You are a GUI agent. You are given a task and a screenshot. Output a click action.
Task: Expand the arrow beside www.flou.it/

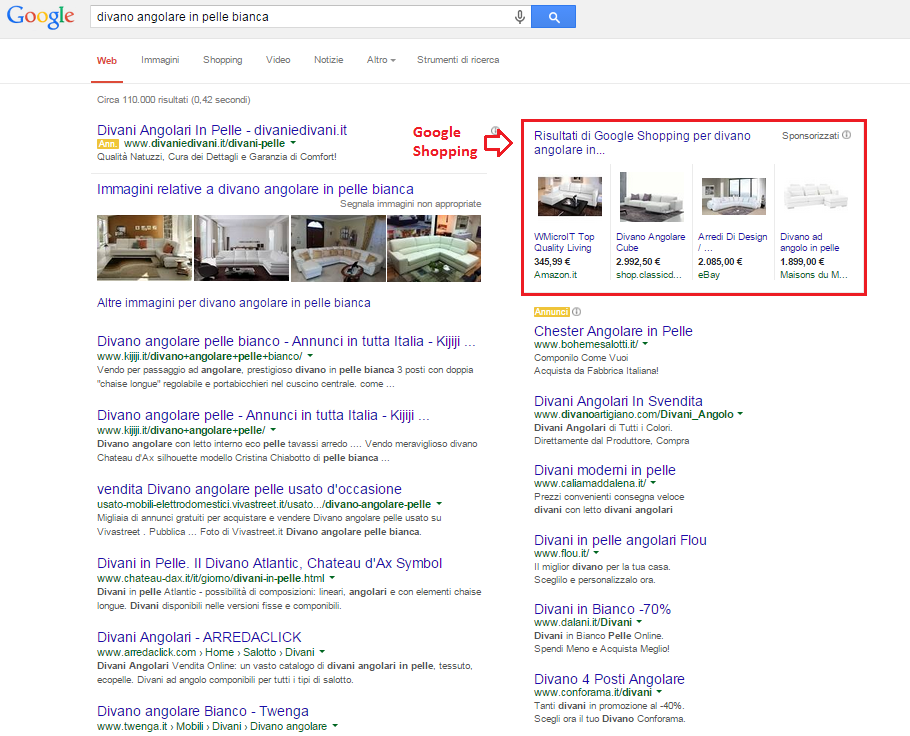pos(596,553)
